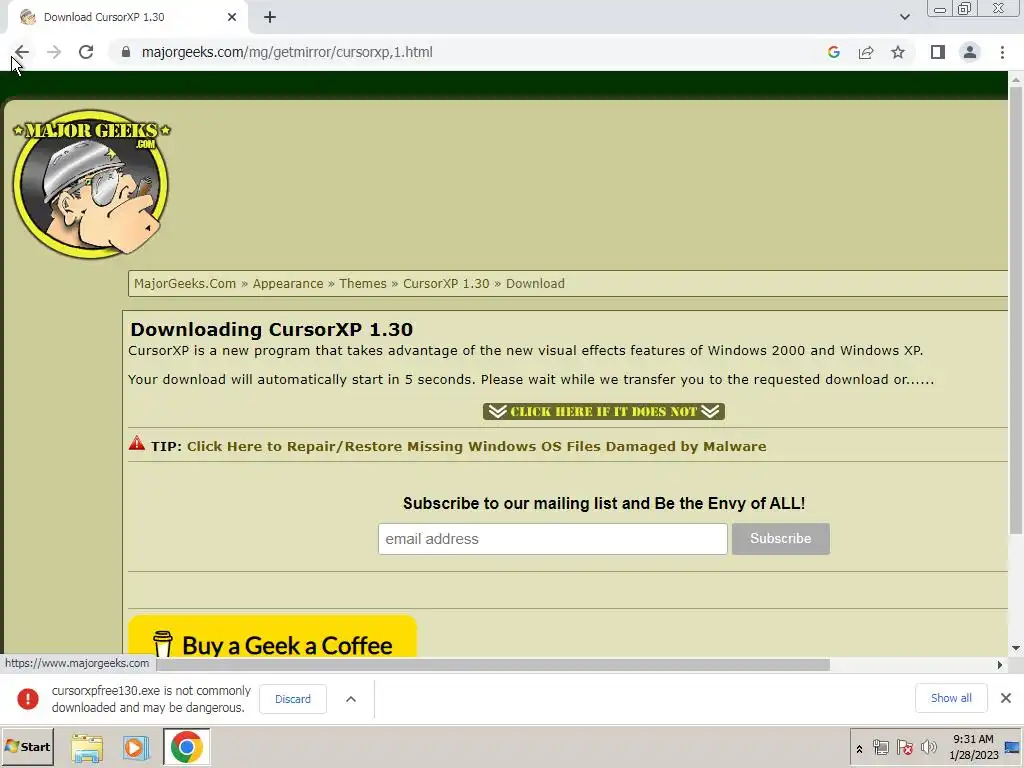
Task: Click the volume speaker tray icon
Action: [929, 747]
